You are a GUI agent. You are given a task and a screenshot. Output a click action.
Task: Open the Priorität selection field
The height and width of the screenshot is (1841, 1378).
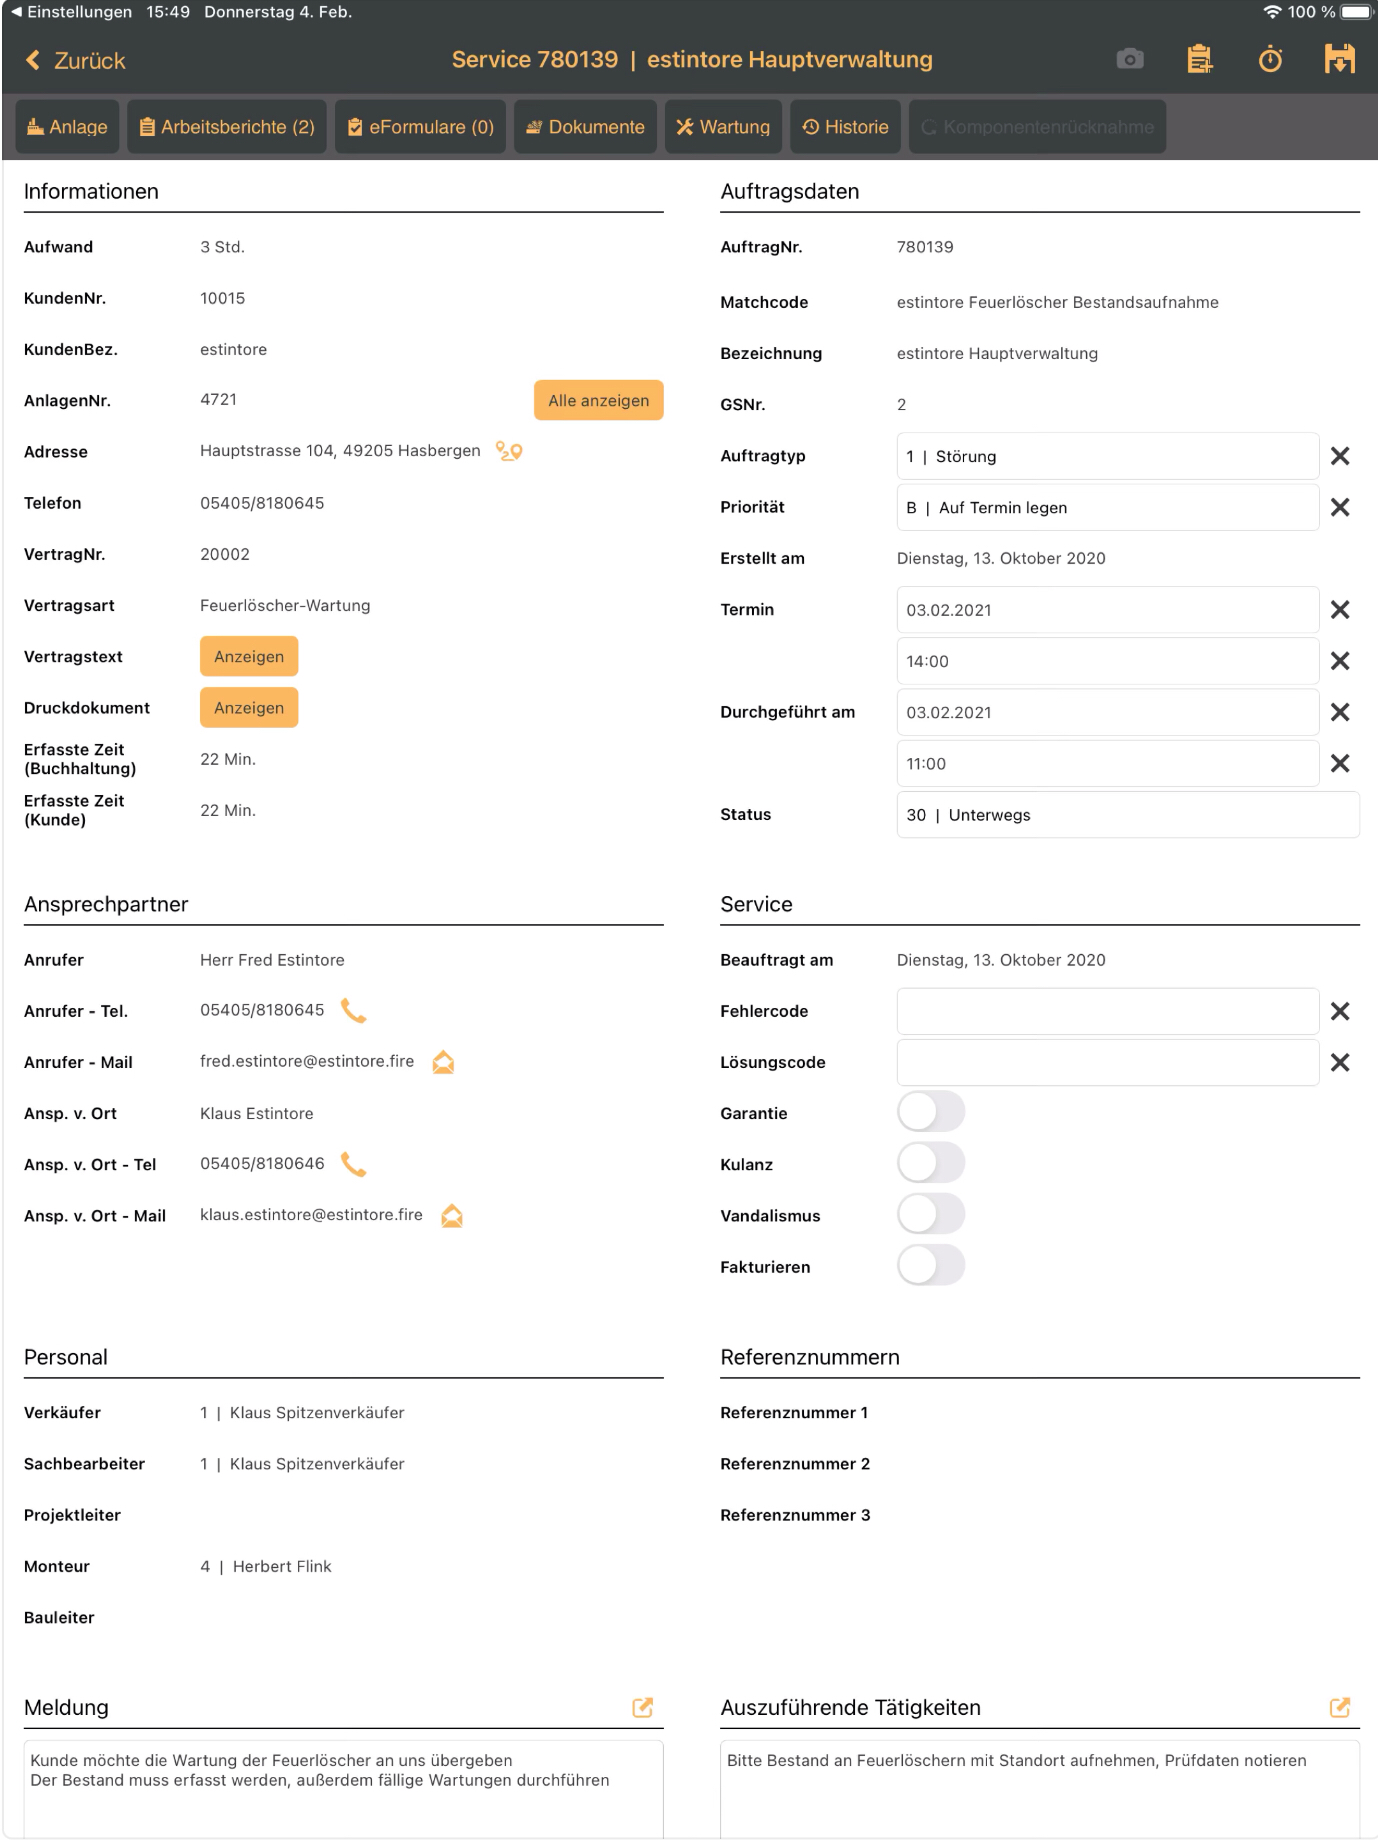[1107, 508]
